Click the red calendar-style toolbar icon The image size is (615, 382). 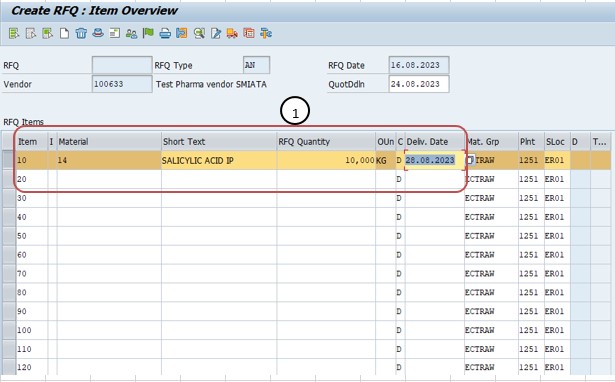tap(249, 33)
